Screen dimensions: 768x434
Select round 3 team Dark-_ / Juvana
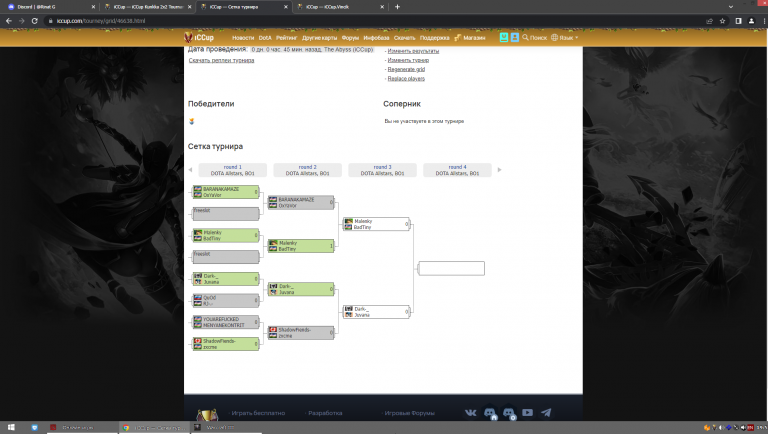[x=376, y=312]
